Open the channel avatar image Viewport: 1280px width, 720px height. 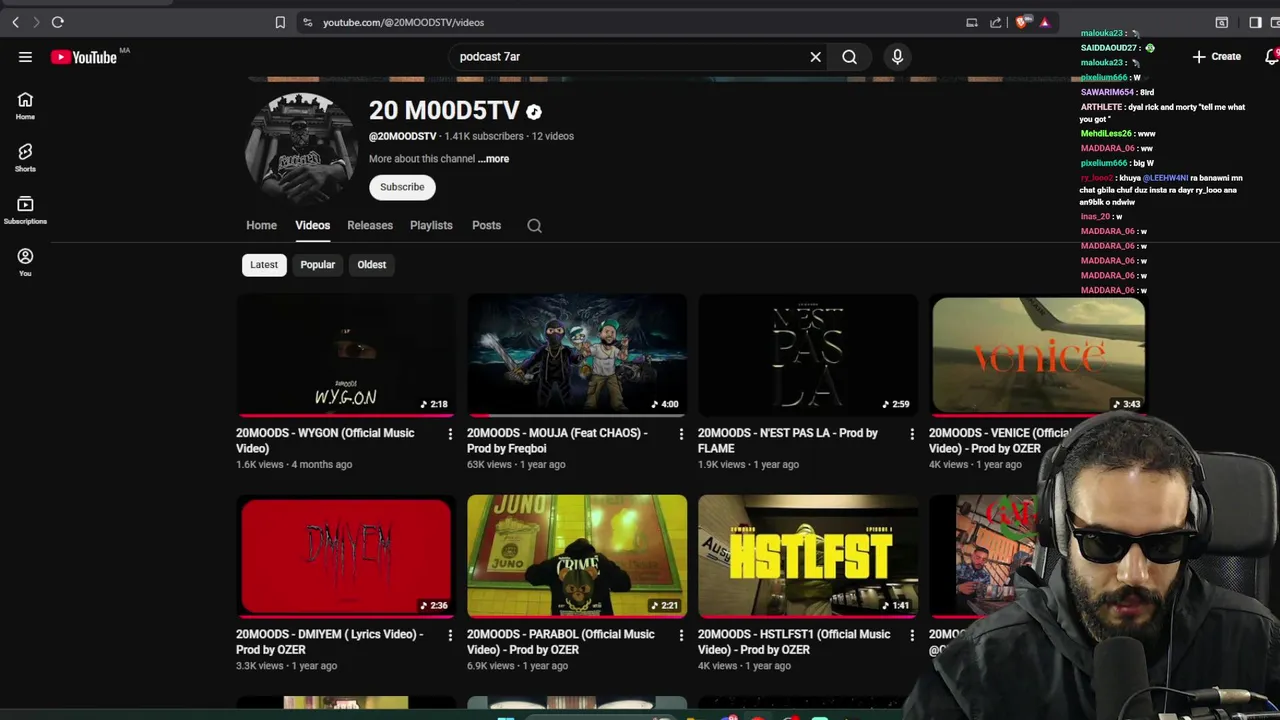(301, 148)
